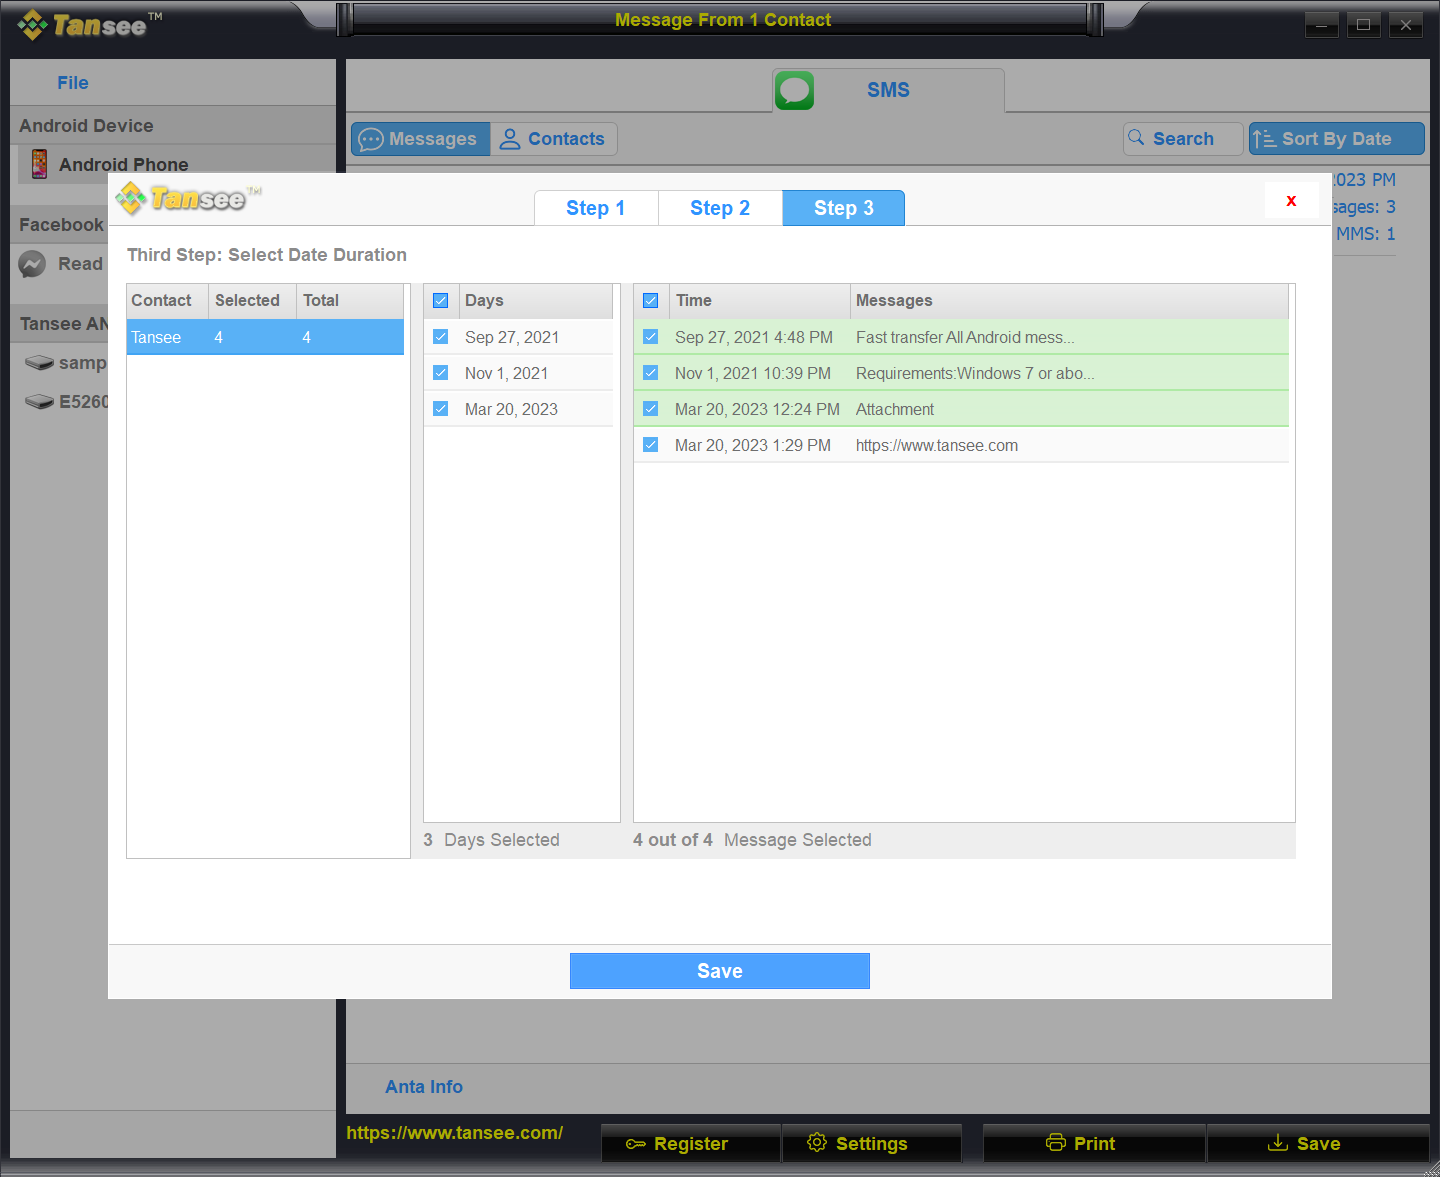
Task: Toggle the select-all Time header checkbox
Action: click(x=650, y=300)
